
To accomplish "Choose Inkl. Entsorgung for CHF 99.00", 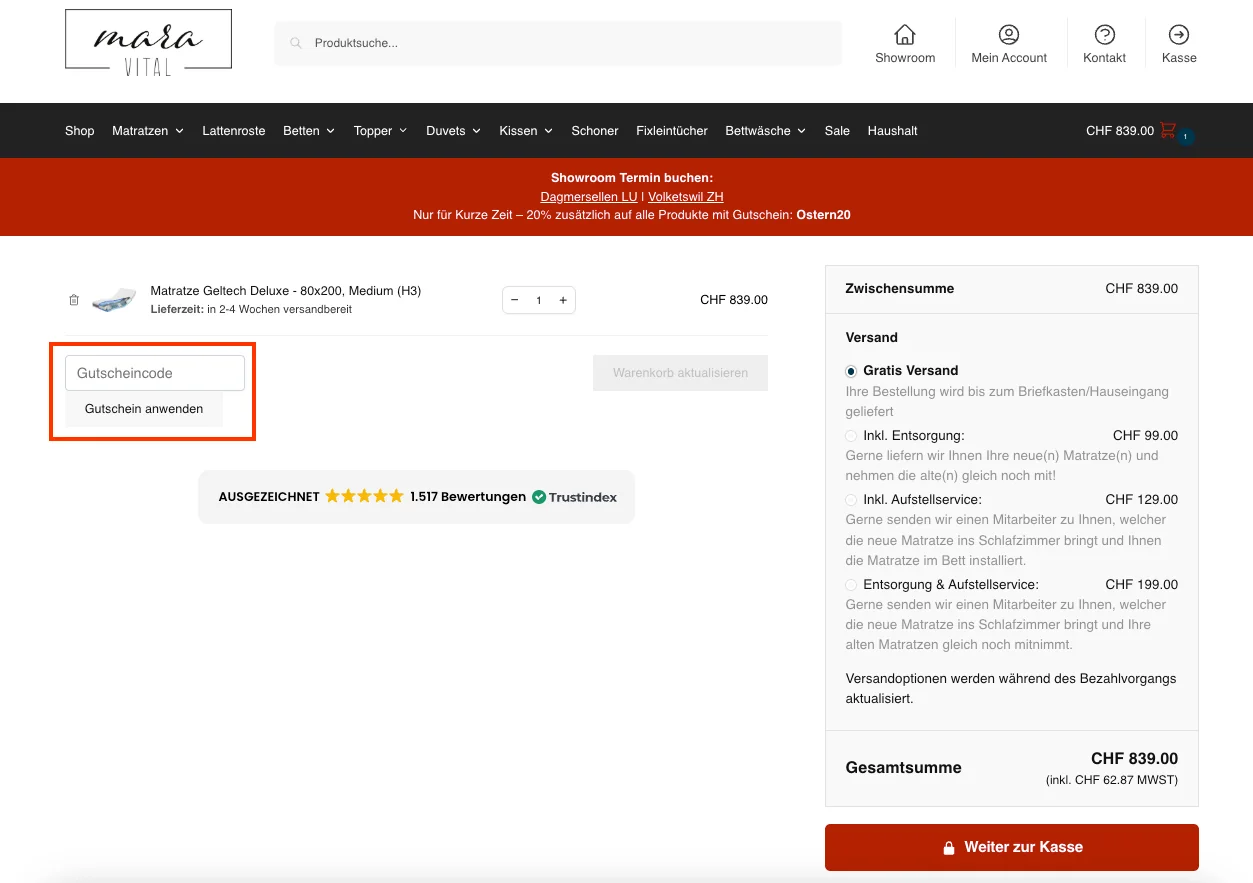I will (850, 435).
